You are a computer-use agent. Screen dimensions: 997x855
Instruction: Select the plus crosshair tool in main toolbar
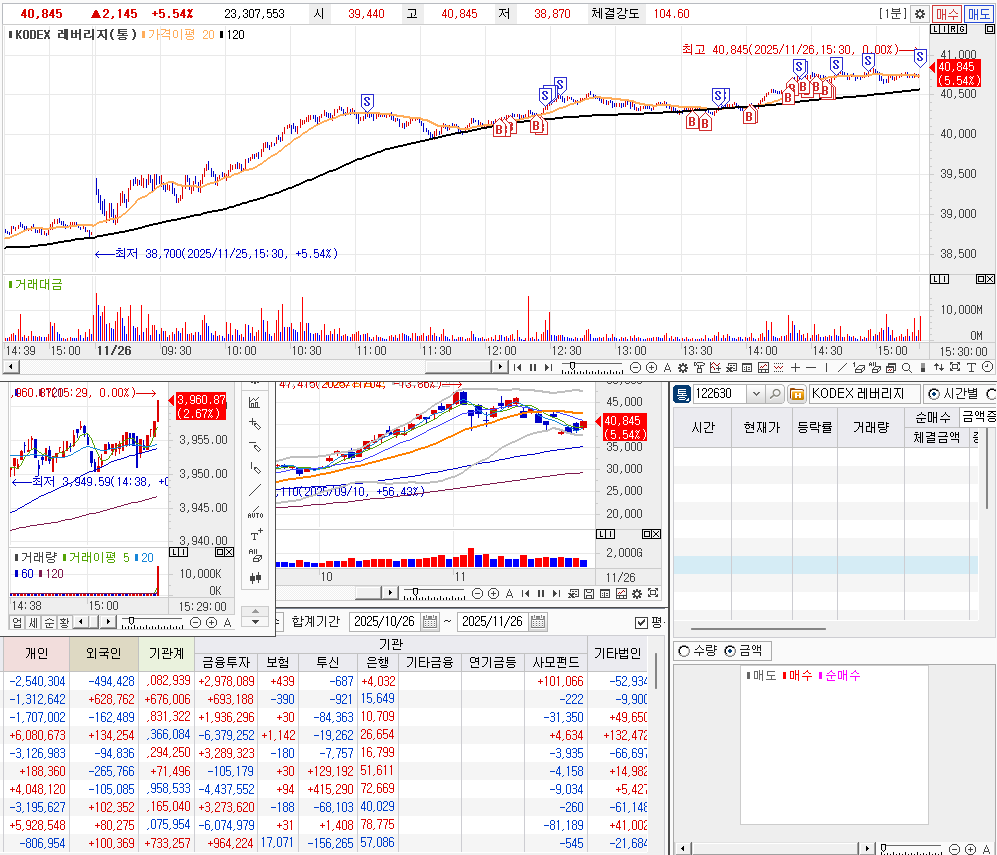795,367
